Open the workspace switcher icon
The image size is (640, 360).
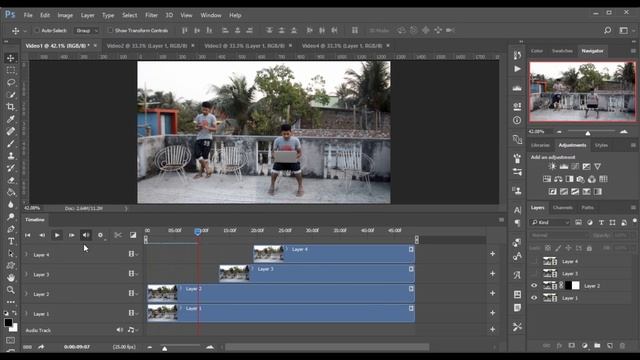click(623, 30)
